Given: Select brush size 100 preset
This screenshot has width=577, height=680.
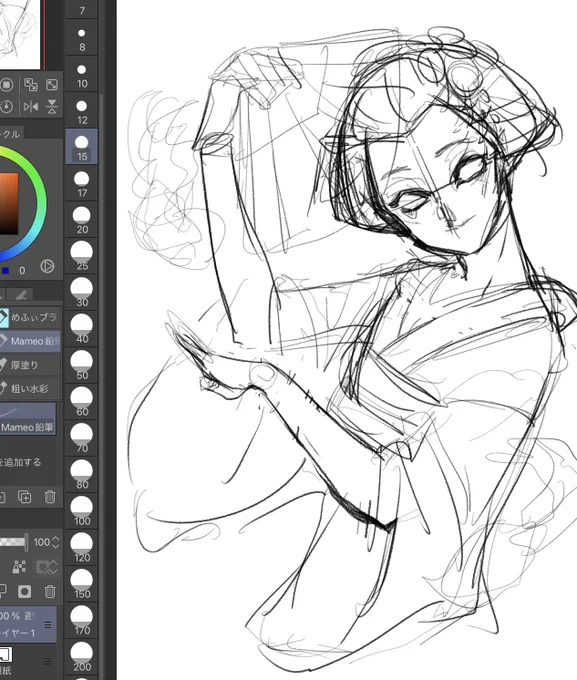Looking at the screenshot, I should coord(82,511).
